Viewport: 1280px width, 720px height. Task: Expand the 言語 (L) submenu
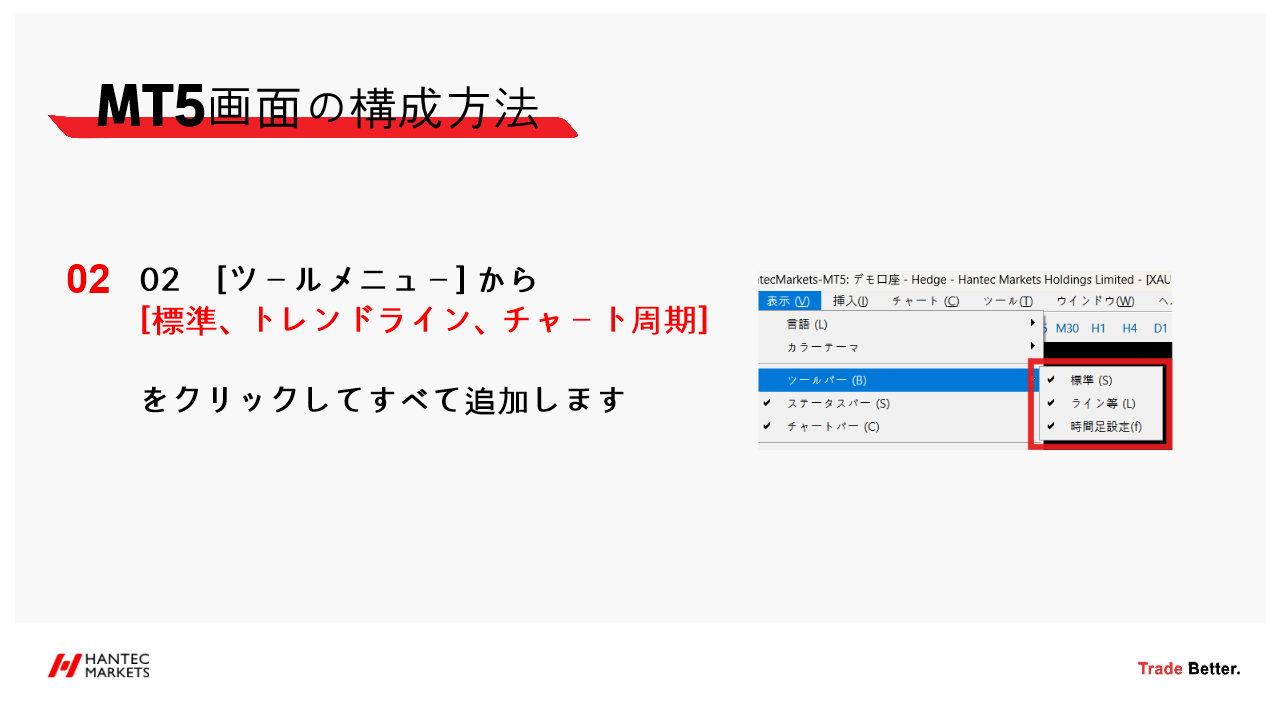pos(899,324)
